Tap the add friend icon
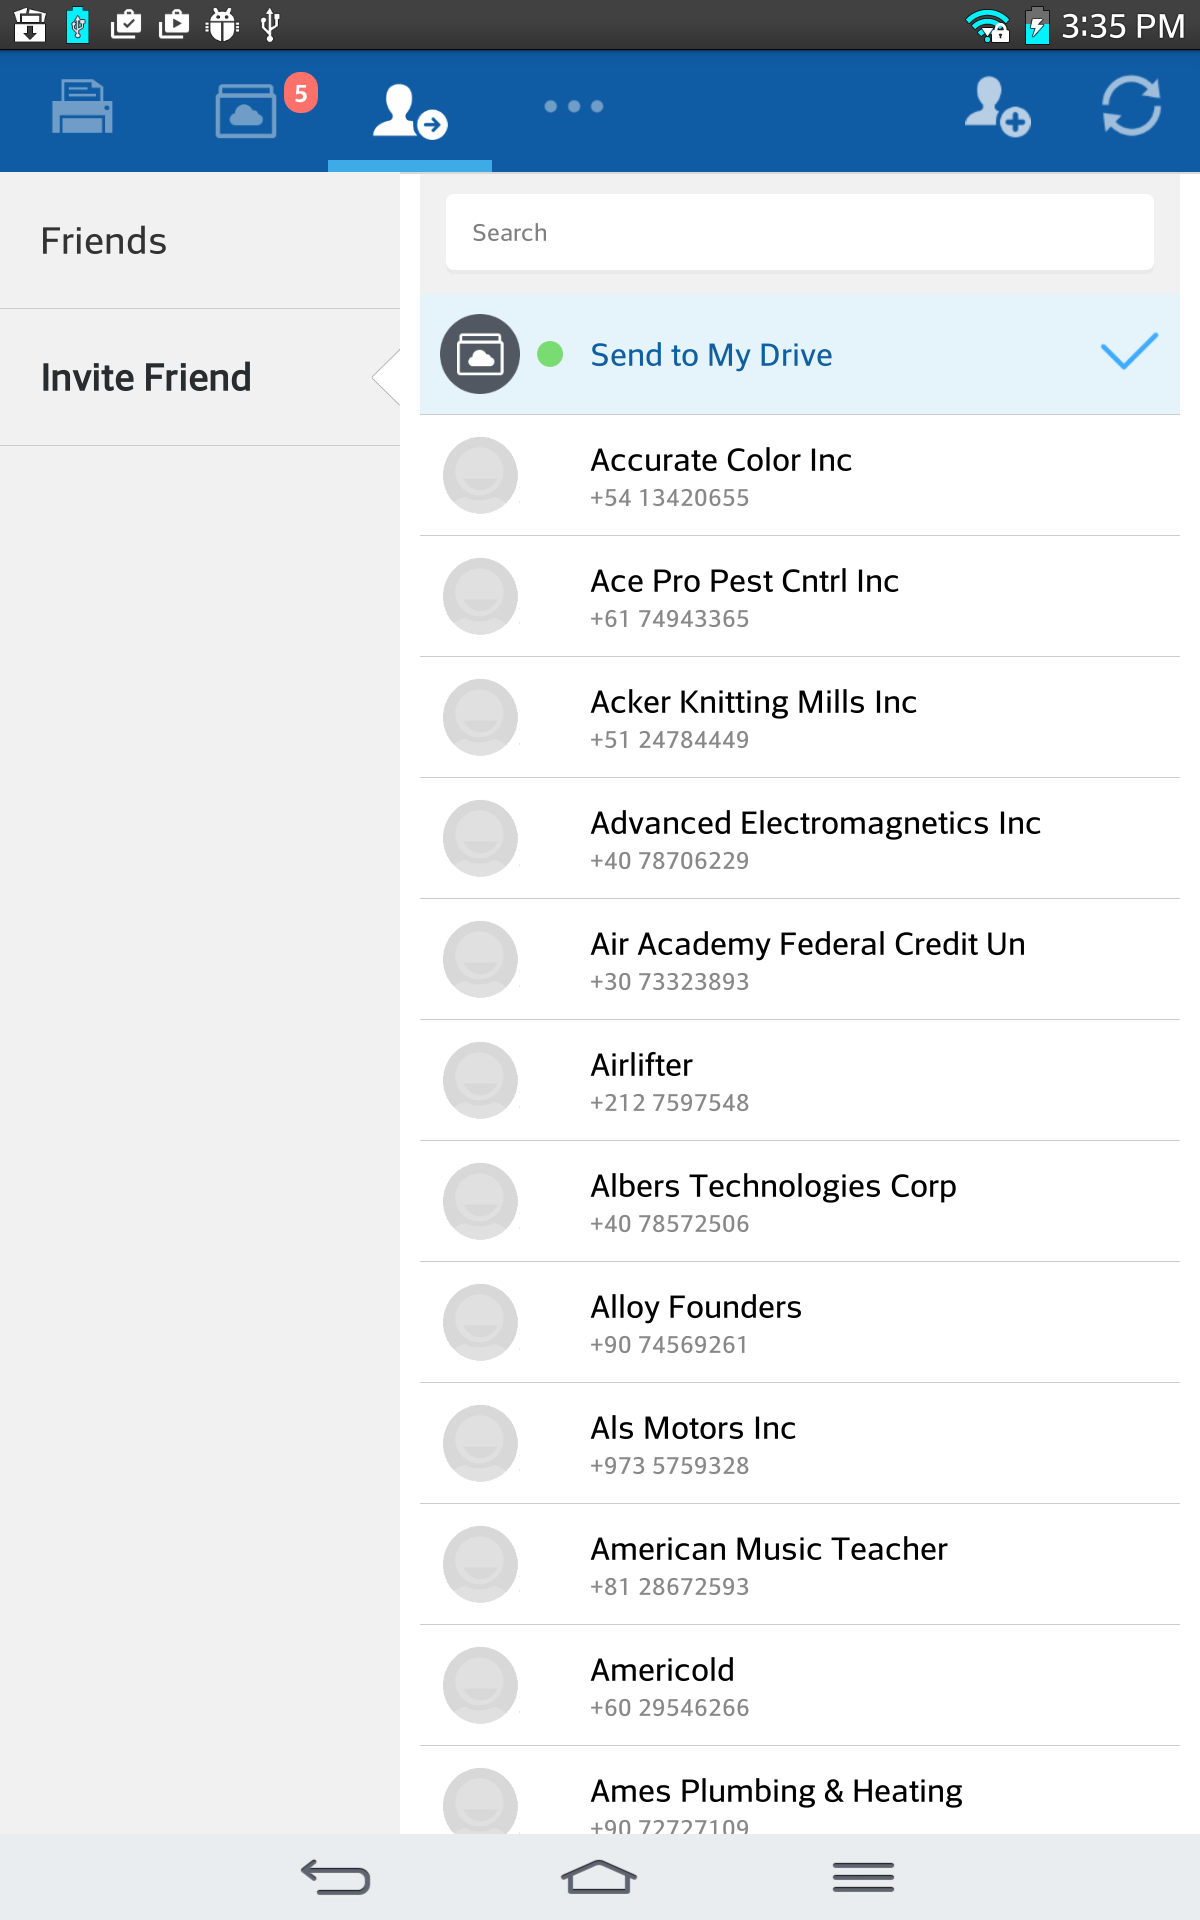 [996, 107]
